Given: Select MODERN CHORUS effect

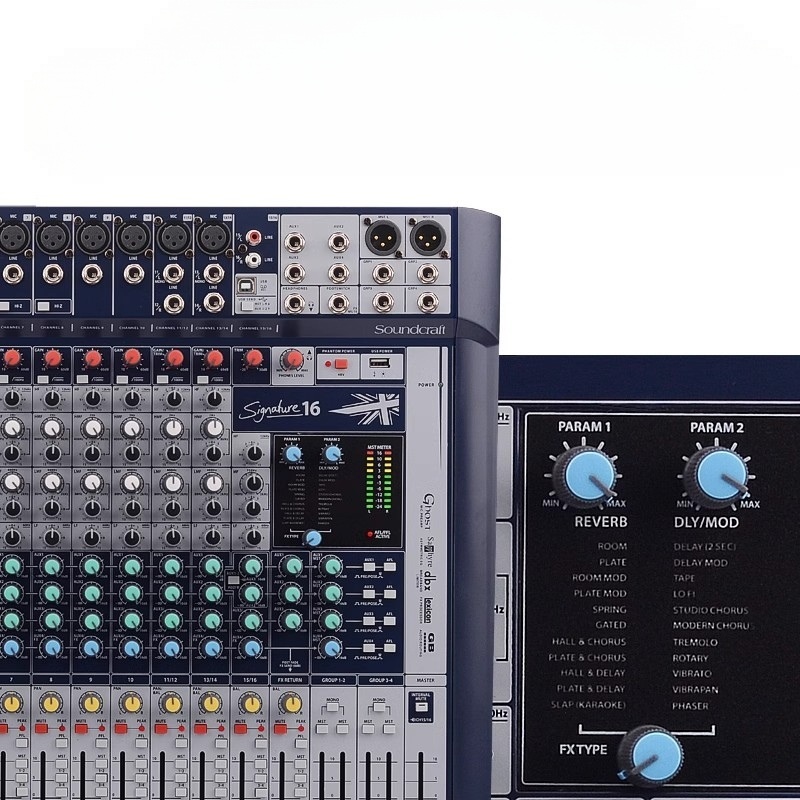Looking at the screenshot, I should 713,626.
